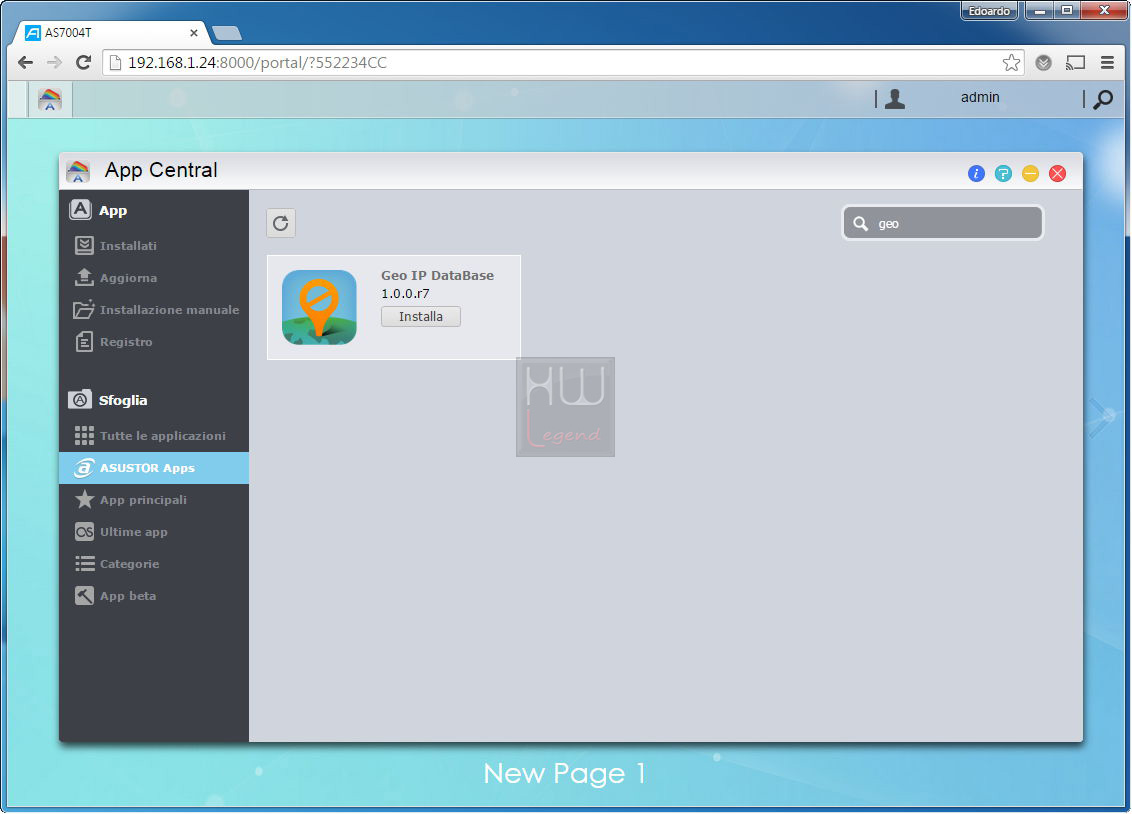
Task: Open the Registro section
Action: [x=154, y=342]
